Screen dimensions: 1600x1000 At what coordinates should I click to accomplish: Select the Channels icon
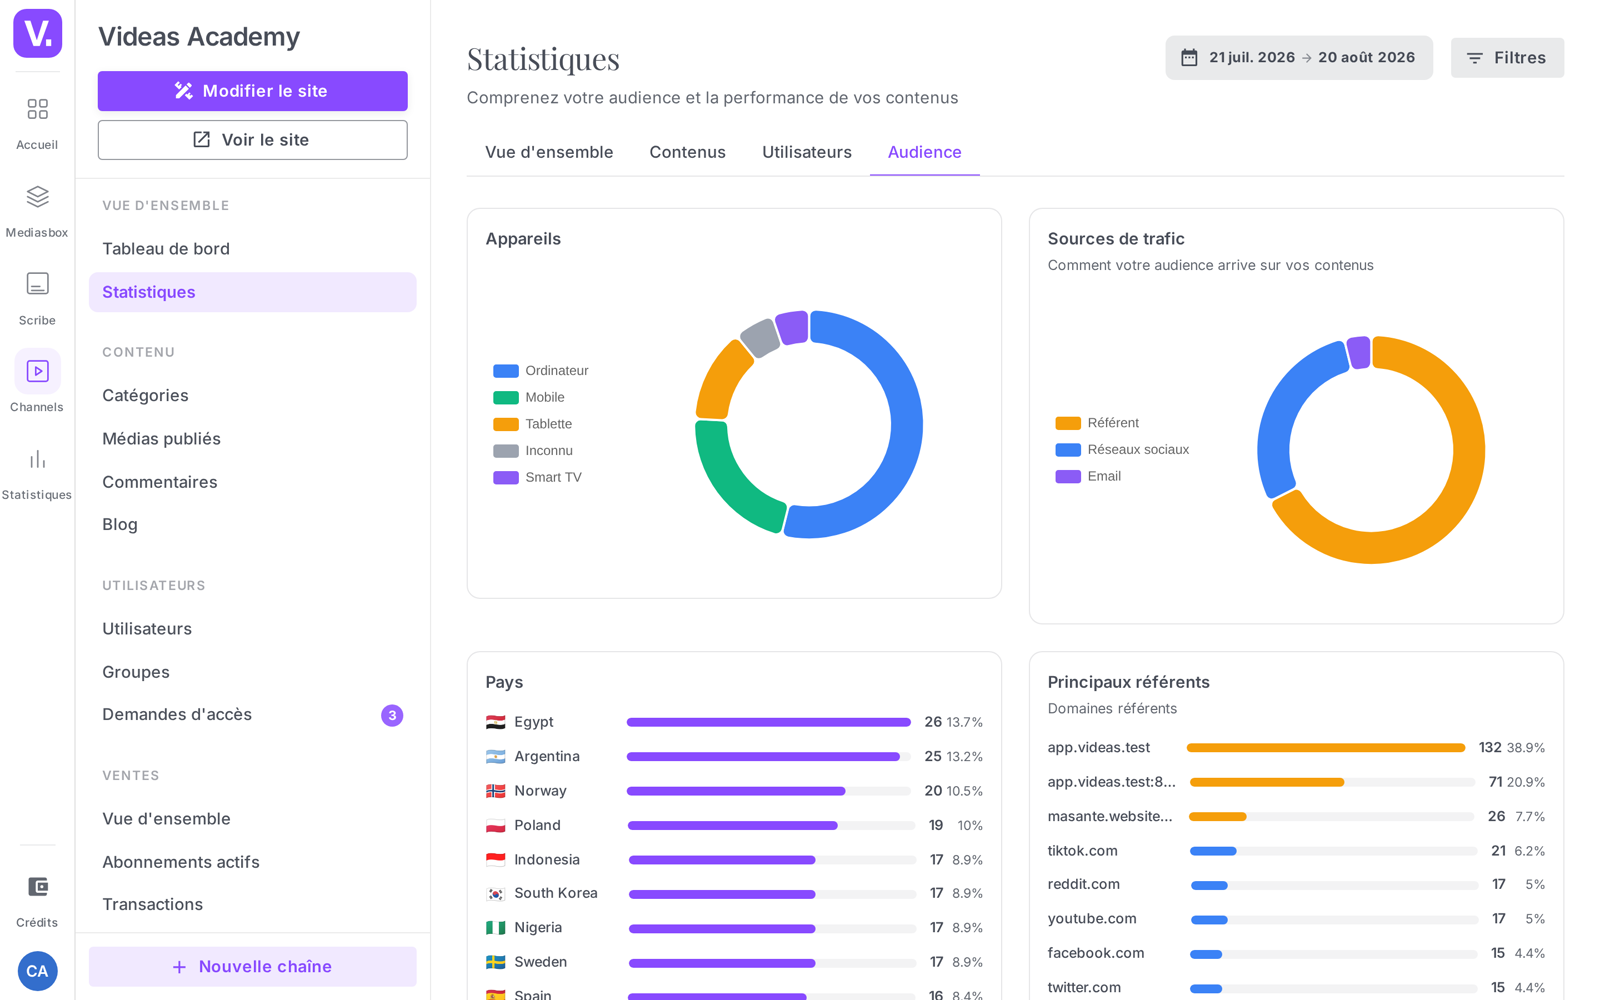tap(37, 372)
